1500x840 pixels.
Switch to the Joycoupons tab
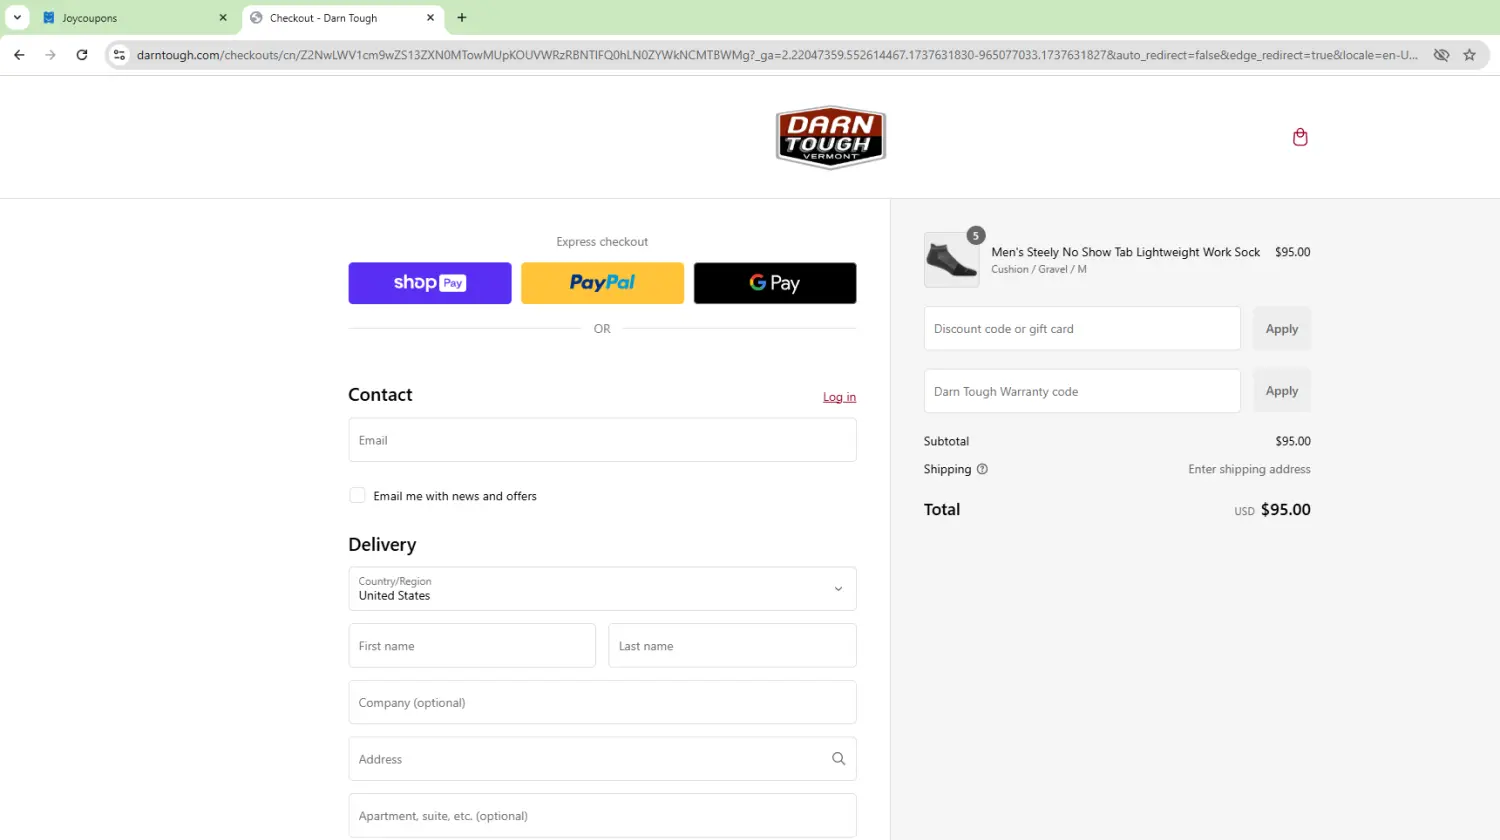tap(135, 18)
